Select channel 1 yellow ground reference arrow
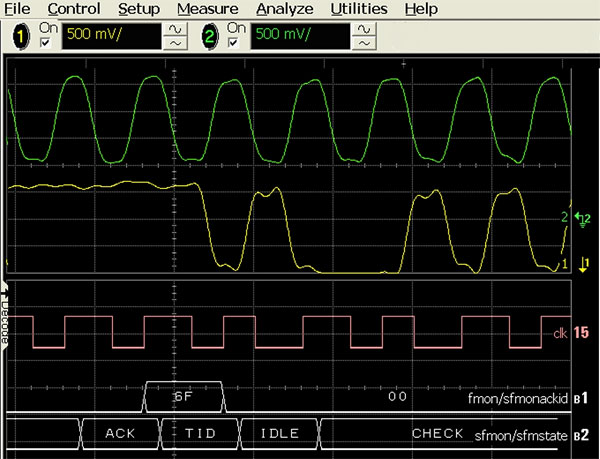The image size is (600, 459). tap(584, 265)
